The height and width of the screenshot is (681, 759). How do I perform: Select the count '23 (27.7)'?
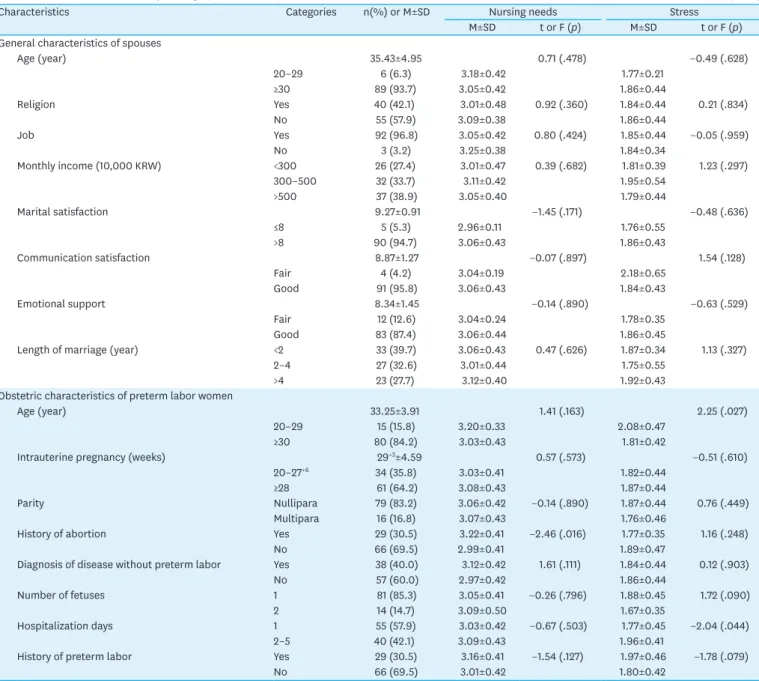coord(395,381)
